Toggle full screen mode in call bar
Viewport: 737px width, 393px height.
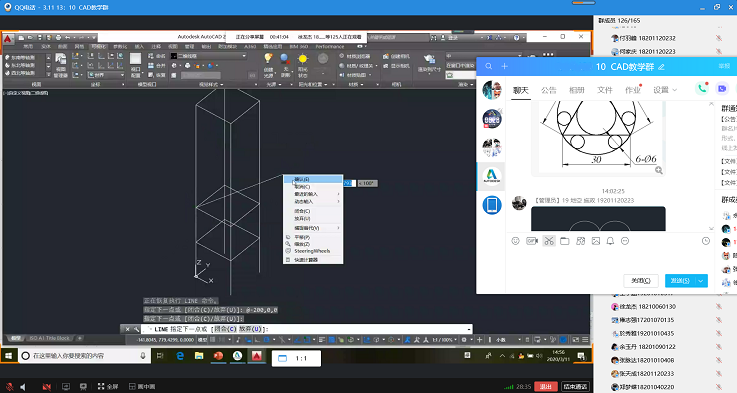click(x=108, y=386)
